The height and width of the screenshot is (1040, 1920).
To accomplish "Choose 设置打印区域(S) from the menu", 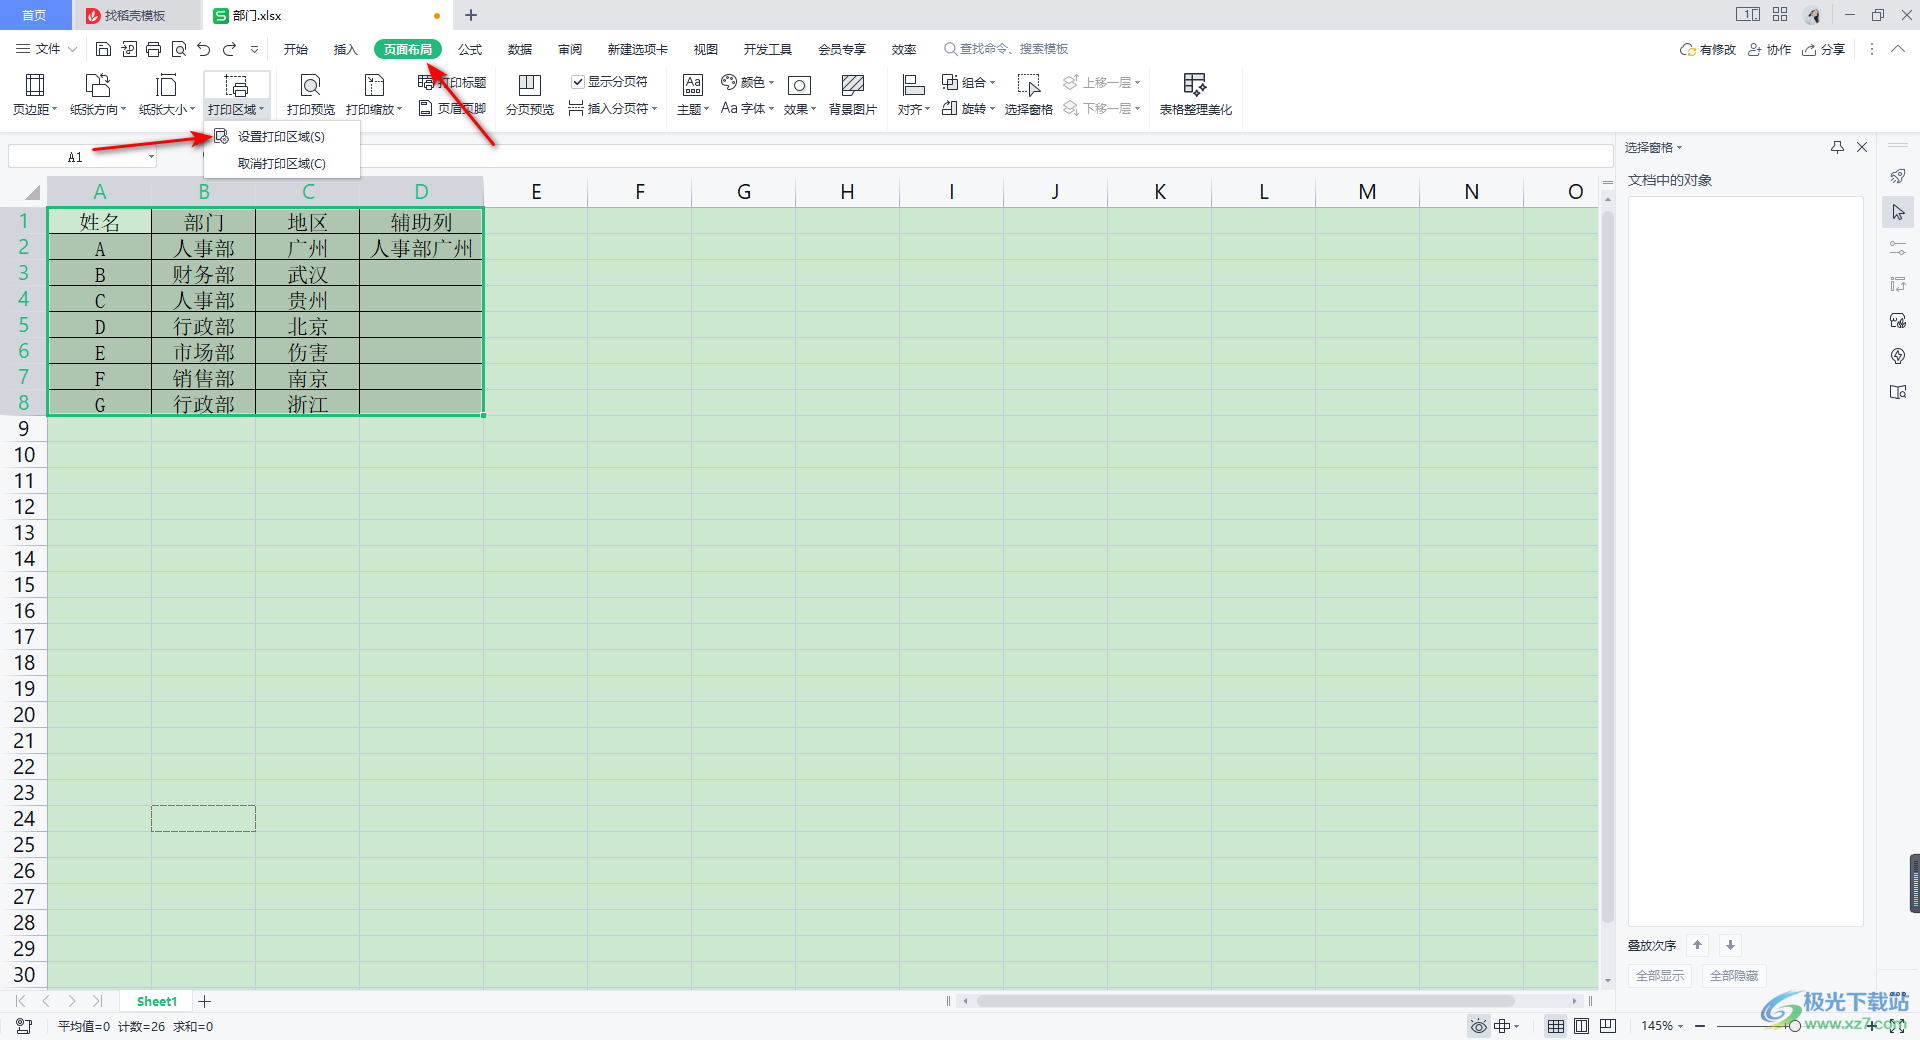I will point(282,136).
